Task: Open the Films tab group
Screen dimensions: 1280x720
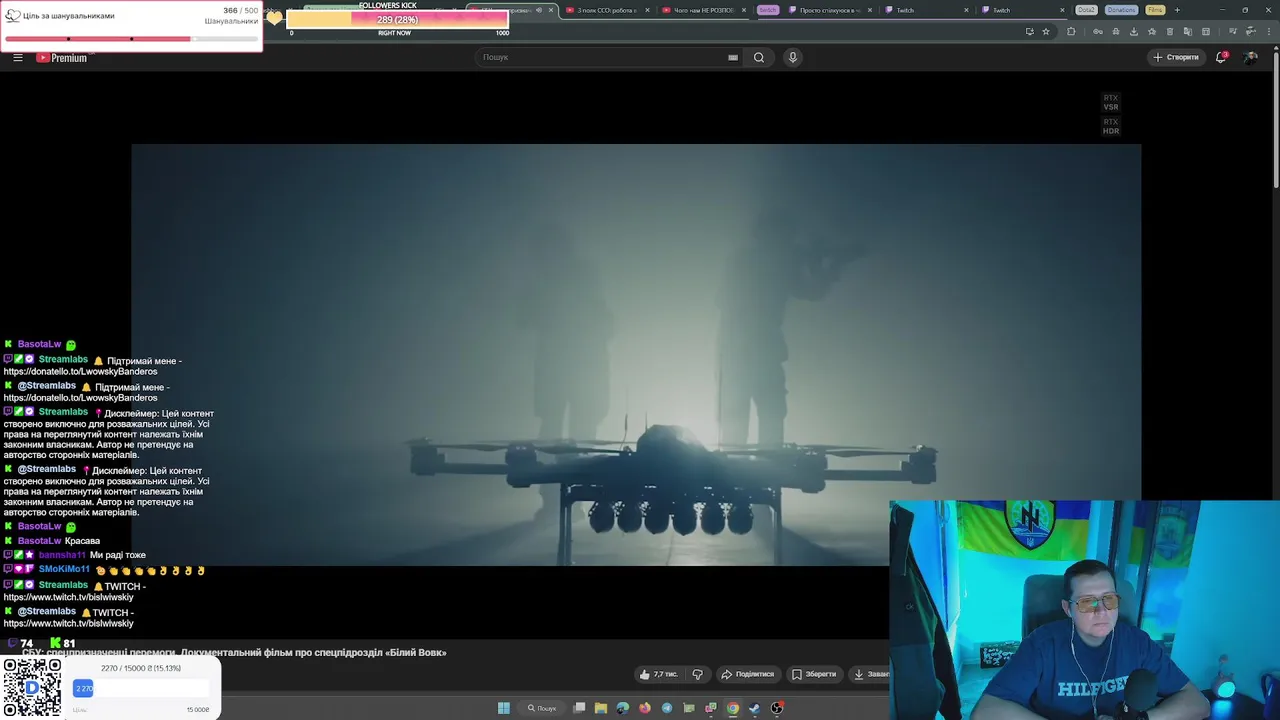Action: pyautogui.click(x=1155, y=10)
